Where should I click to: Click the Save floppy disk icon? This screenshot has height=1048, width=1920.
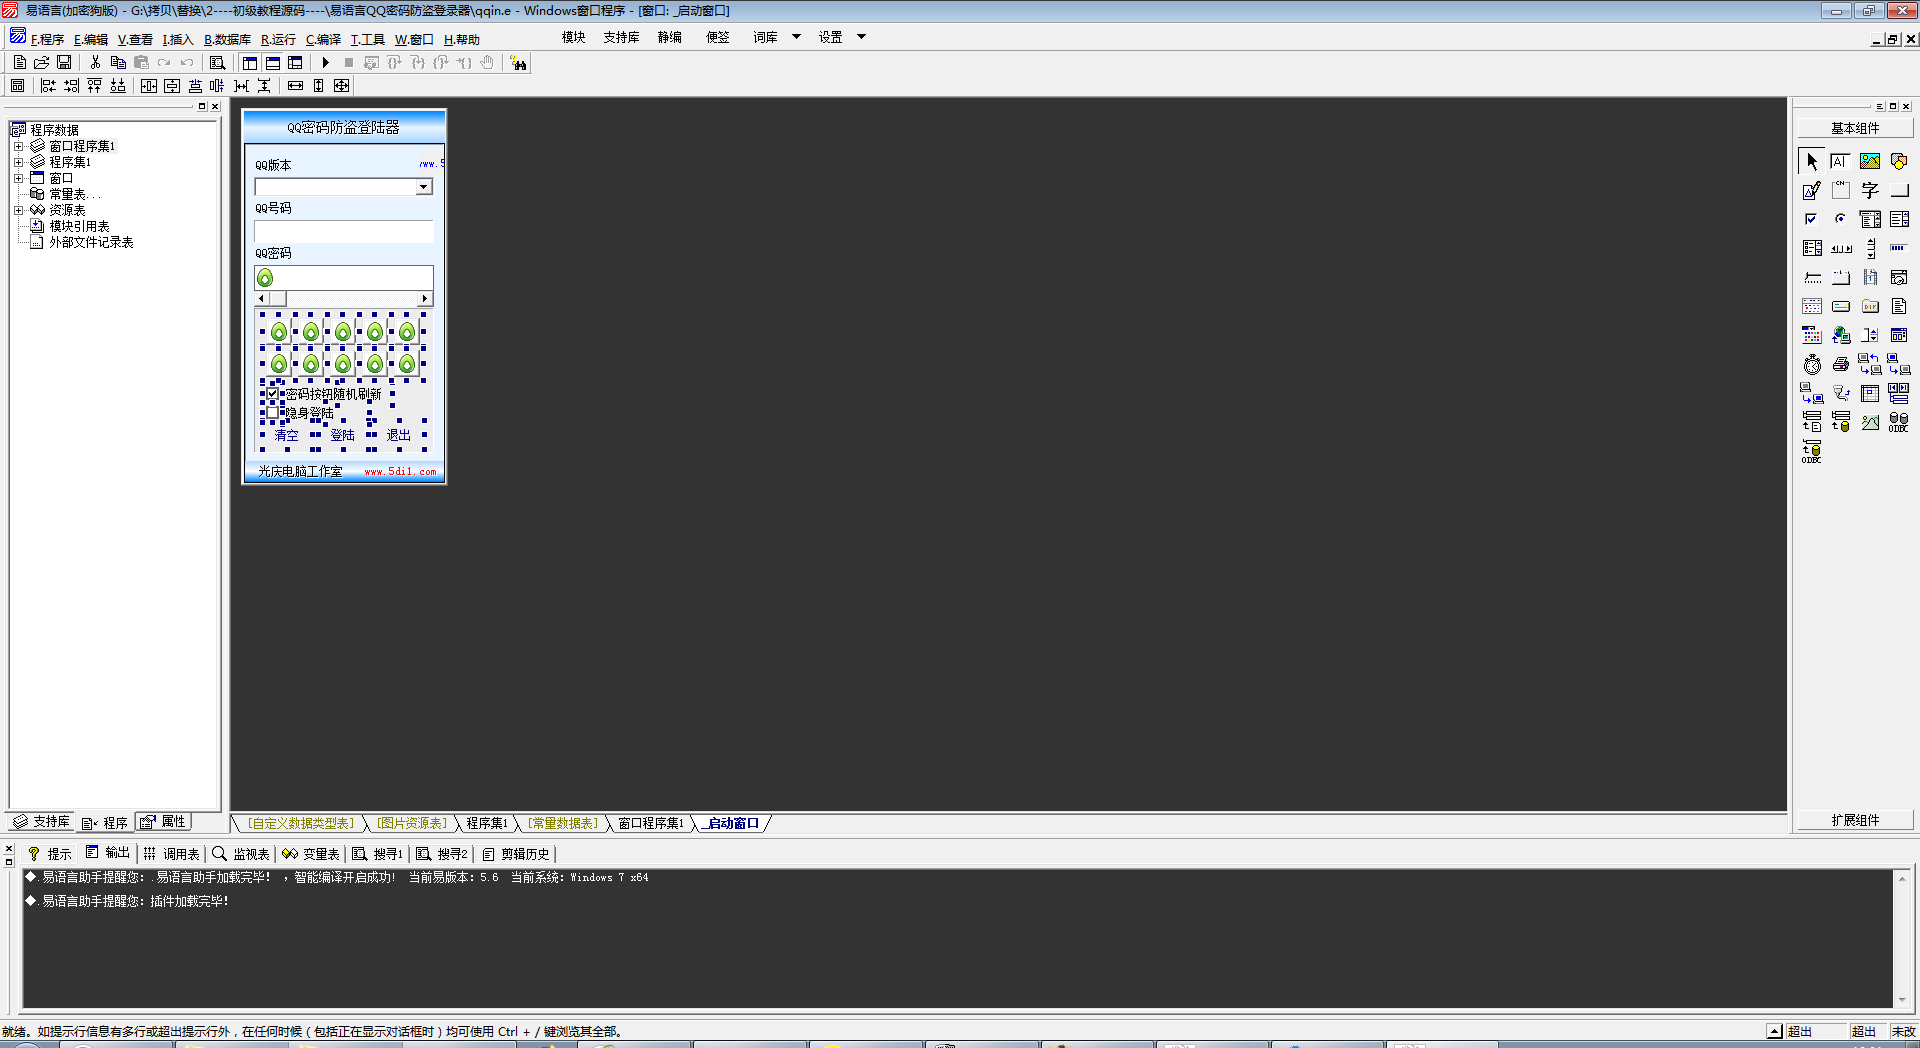[x=64, y=63]
